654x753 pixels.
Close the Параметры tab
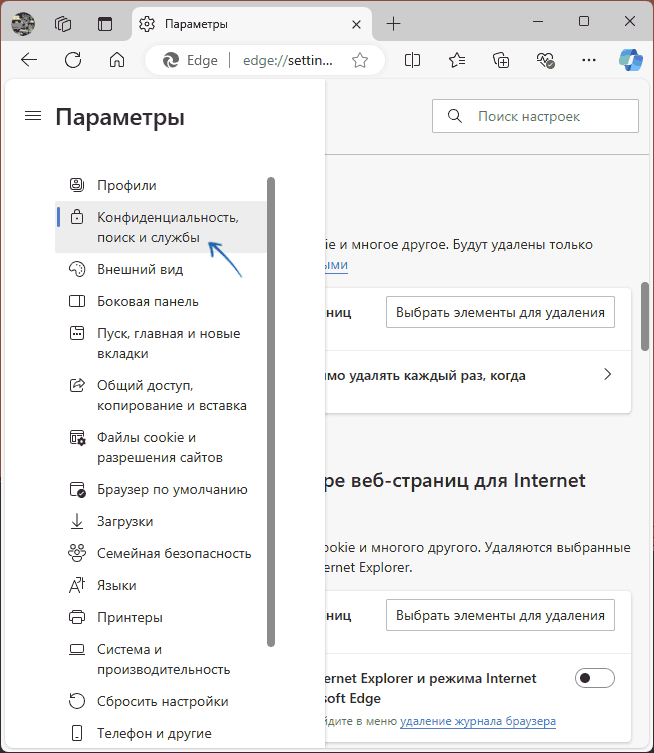coord(356,24)
